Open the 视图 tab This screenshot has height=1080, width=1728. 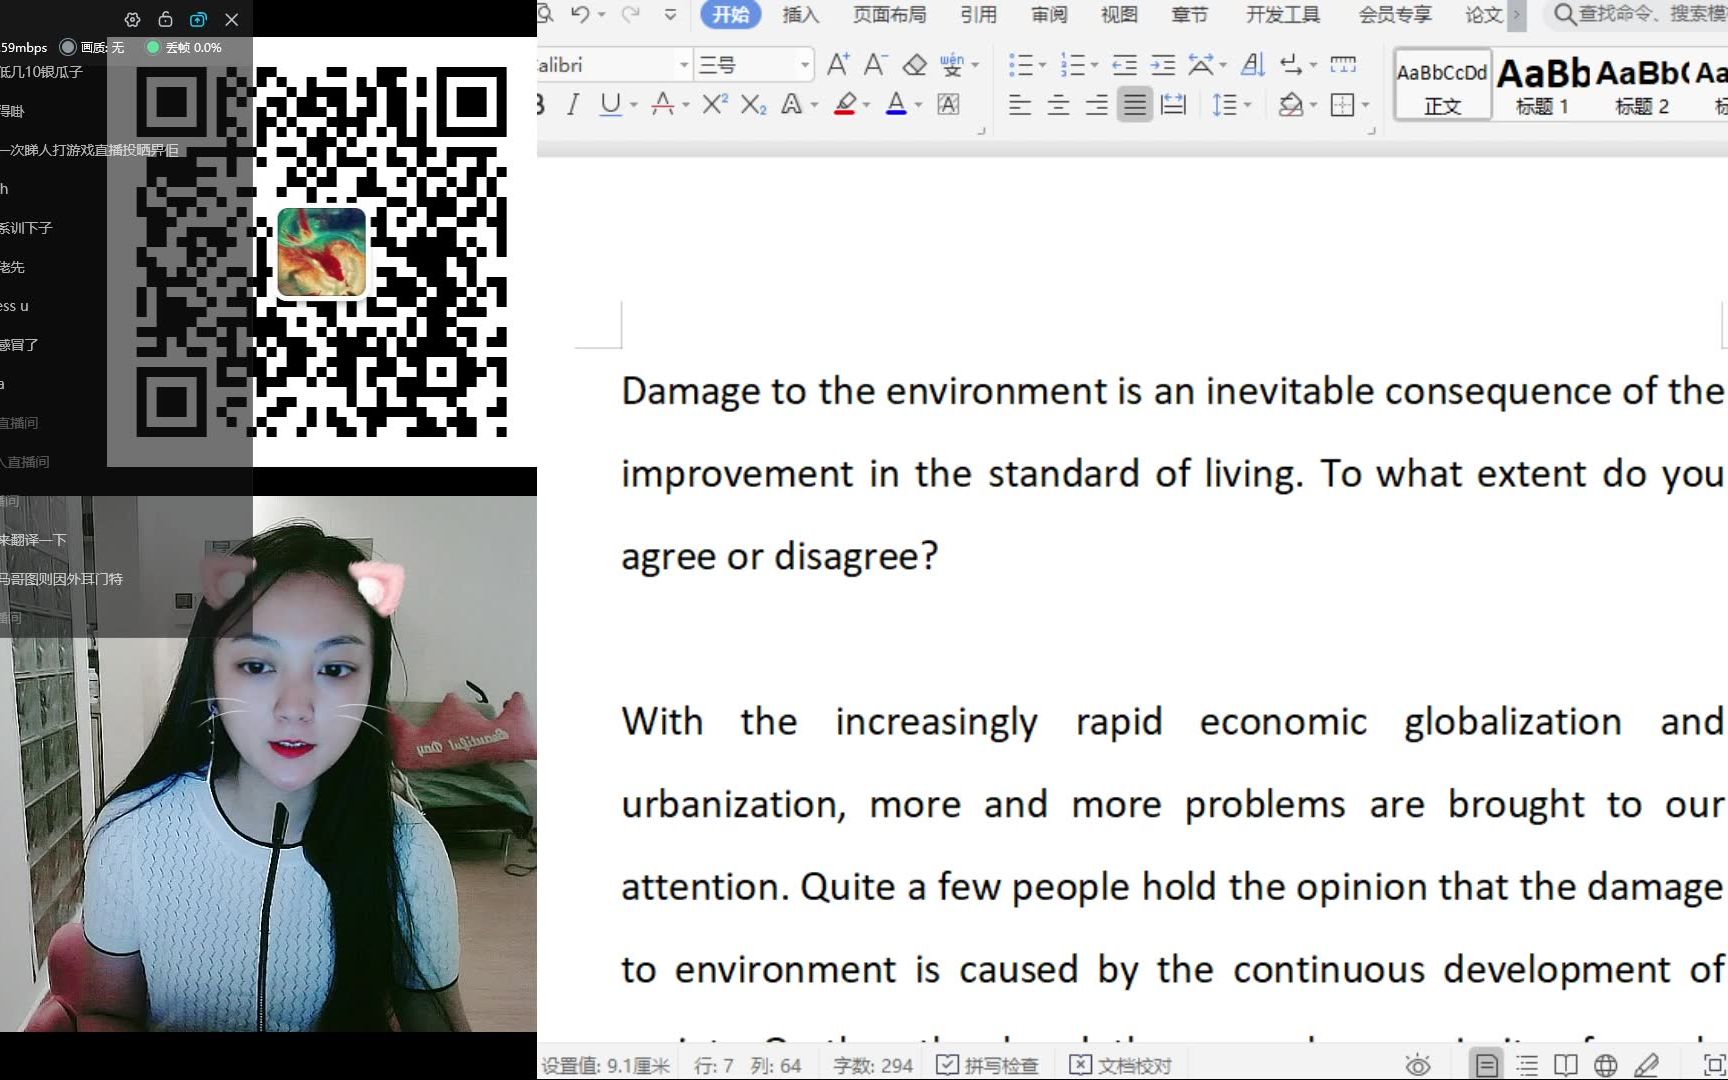1119,14
